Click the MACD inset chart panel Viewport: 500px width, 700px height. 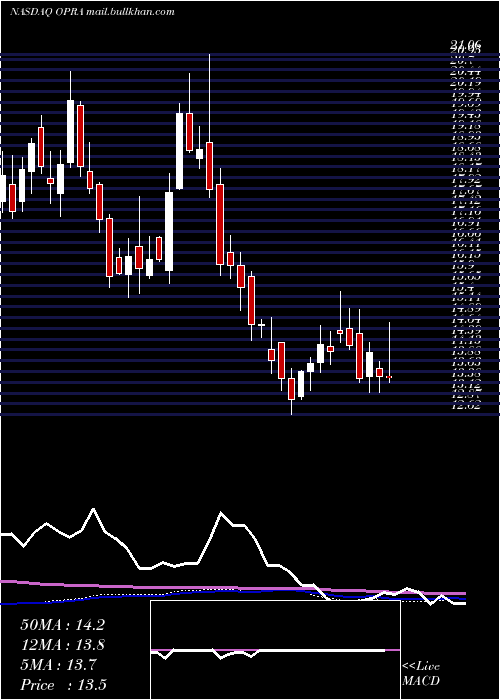click(x=275, y=650)
